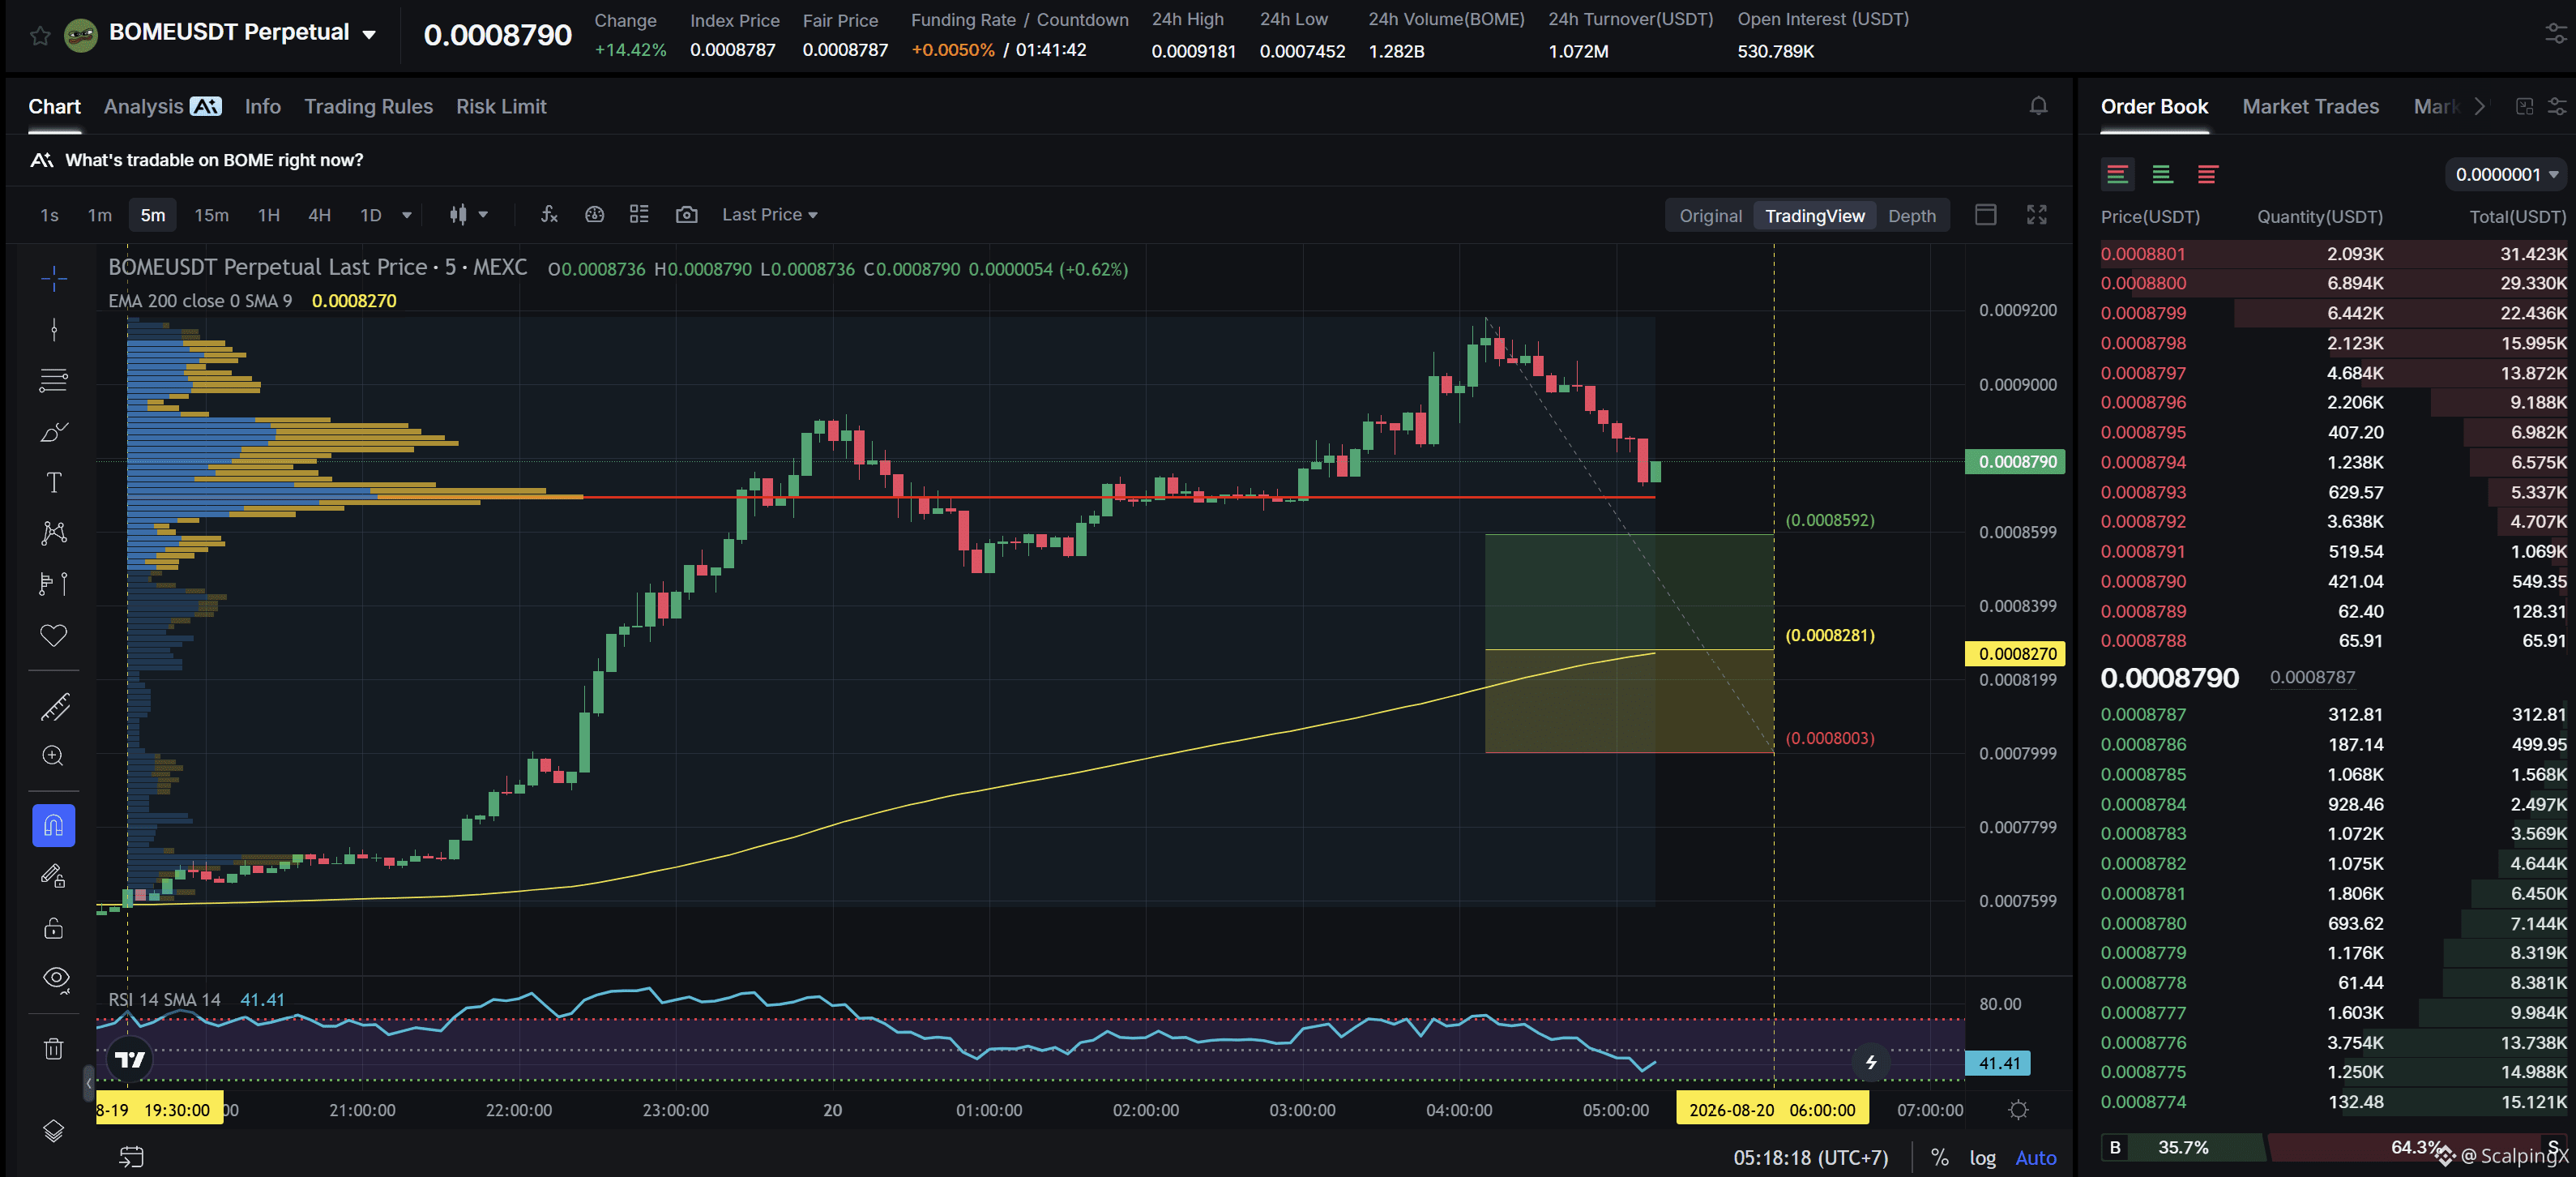The image size is (2576, 1177).
Task: Select the brush drawing tool
Action: [x=54, y=432]
